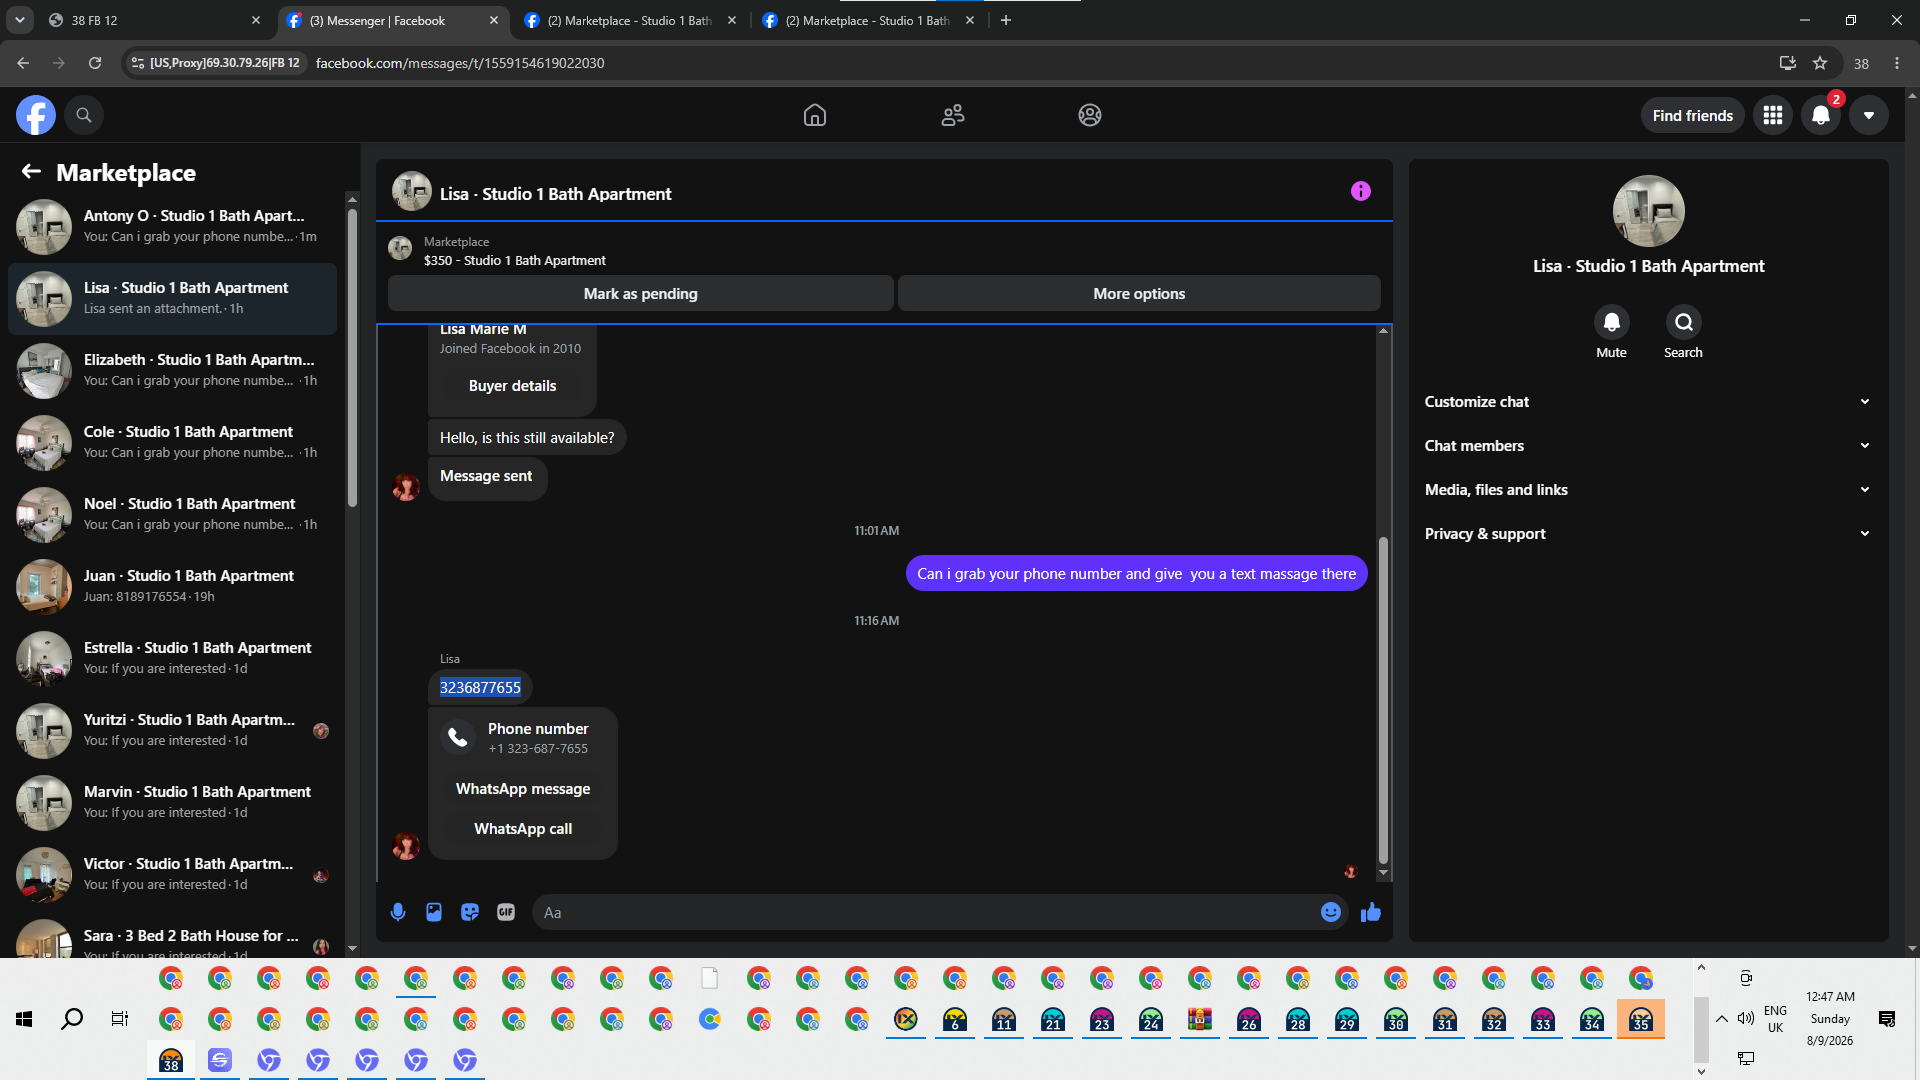Click Mark as pending button
Viewport: 1920px width, 1080px height.
coord(641,294)
